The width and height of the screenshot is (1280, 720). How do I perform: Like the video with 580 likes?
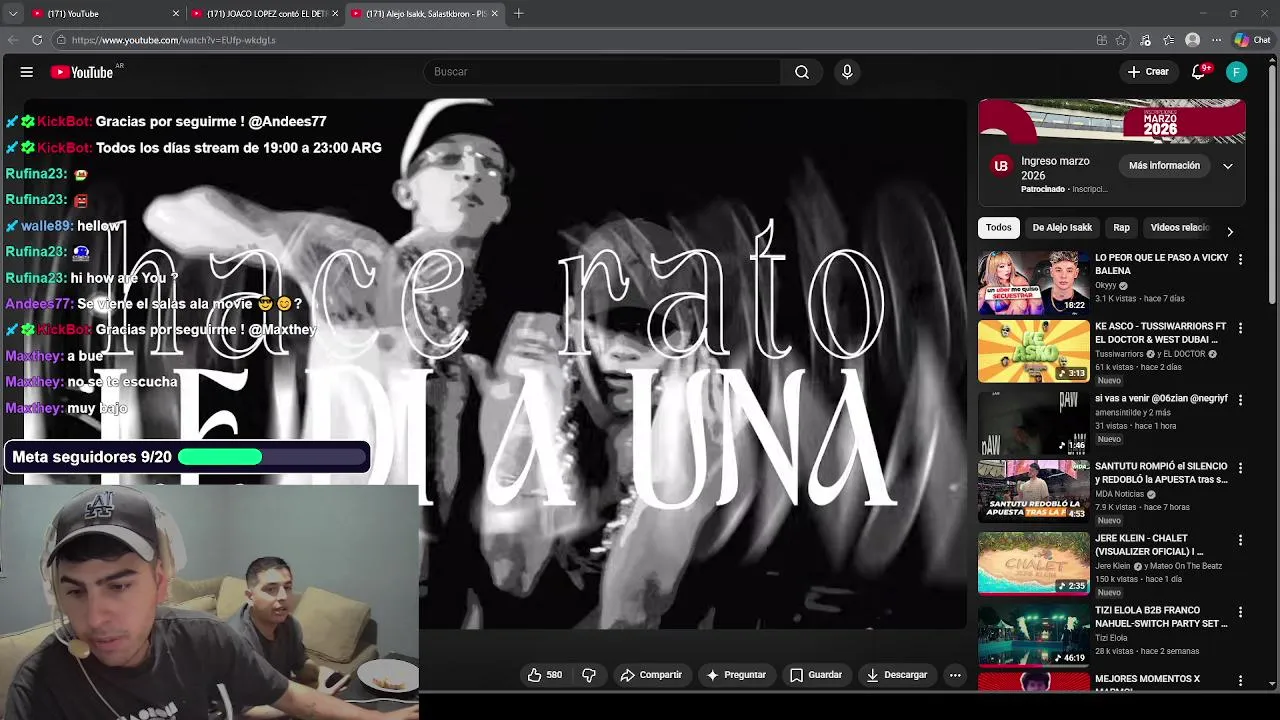click(x=545, y=675)
